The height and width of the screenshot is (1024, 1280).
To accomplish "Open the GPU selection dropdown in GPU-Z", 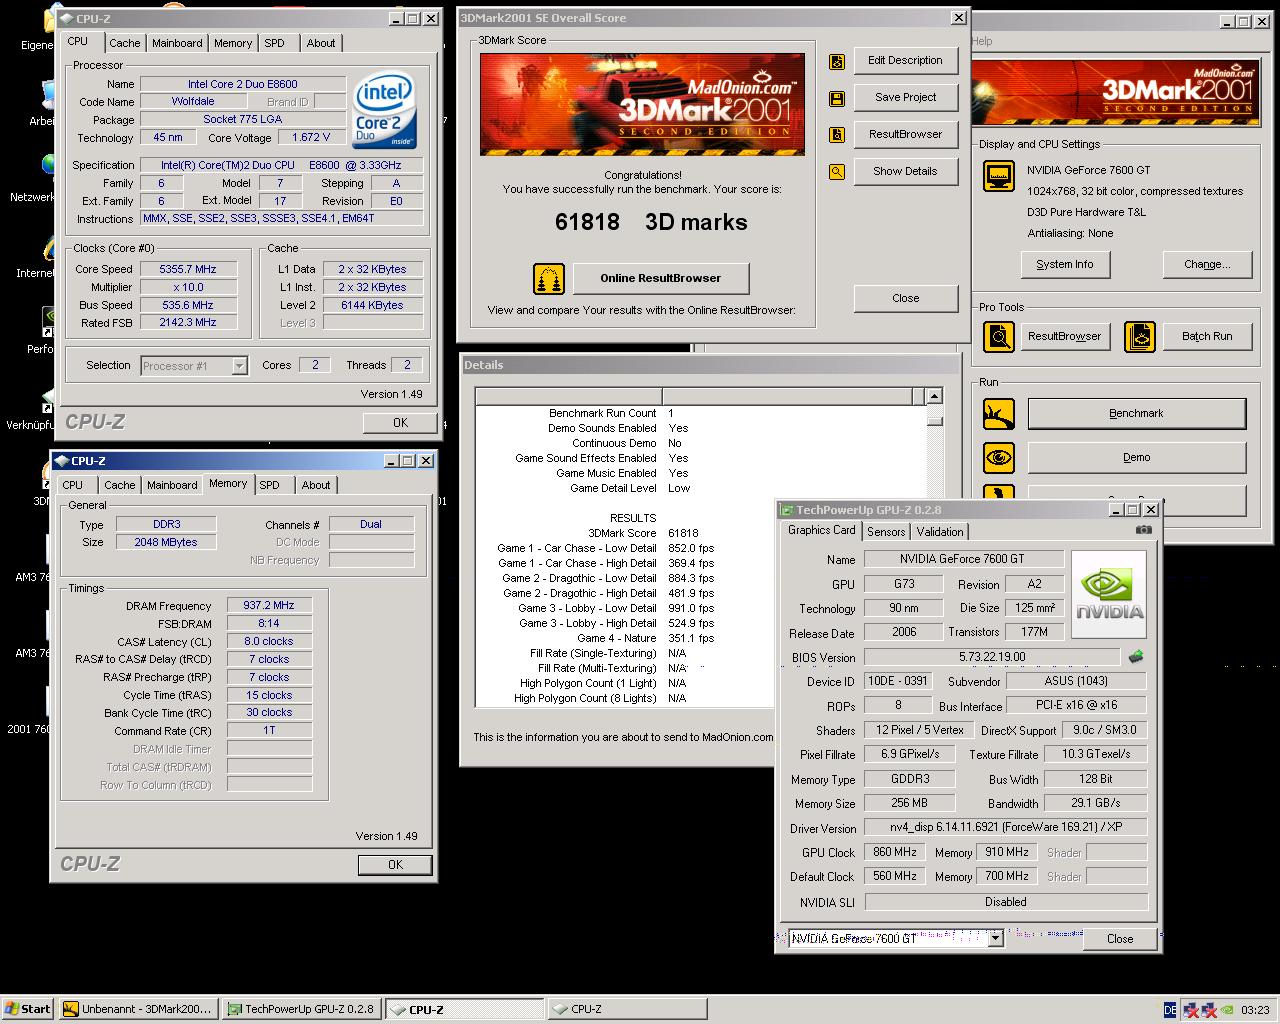I will [x=995, y=938].
